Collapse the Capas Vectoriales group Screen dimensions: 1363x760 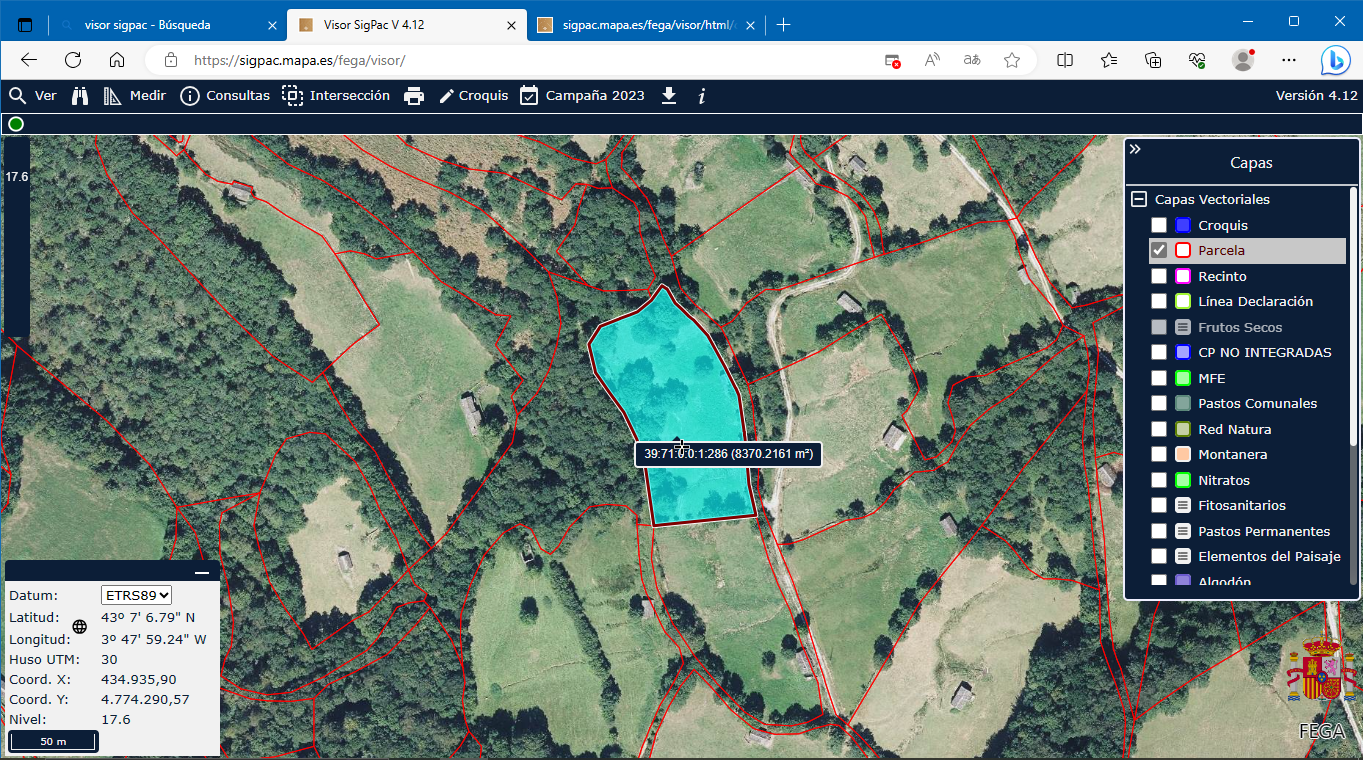point(1138,199)
